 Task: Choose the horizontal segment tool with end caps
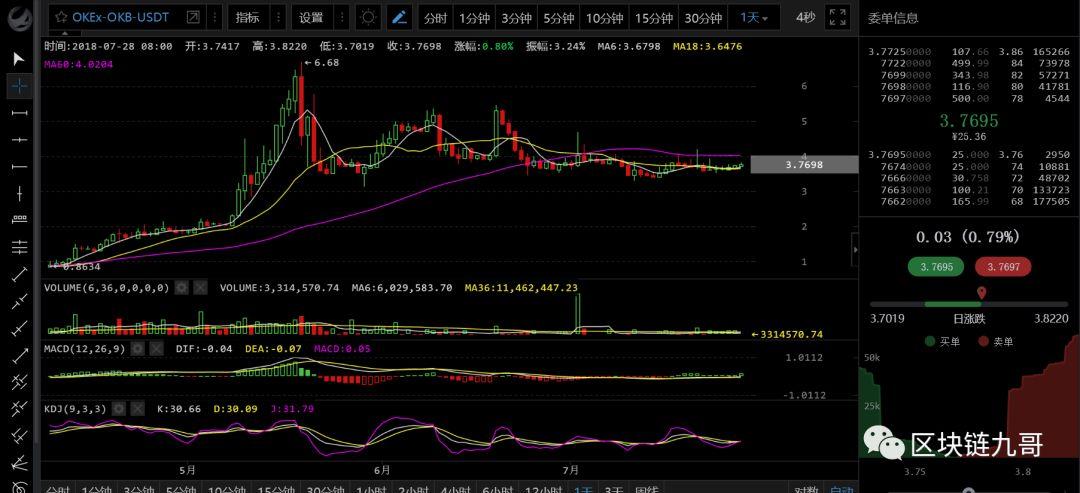pyautogui.click(x=19, y=112)
